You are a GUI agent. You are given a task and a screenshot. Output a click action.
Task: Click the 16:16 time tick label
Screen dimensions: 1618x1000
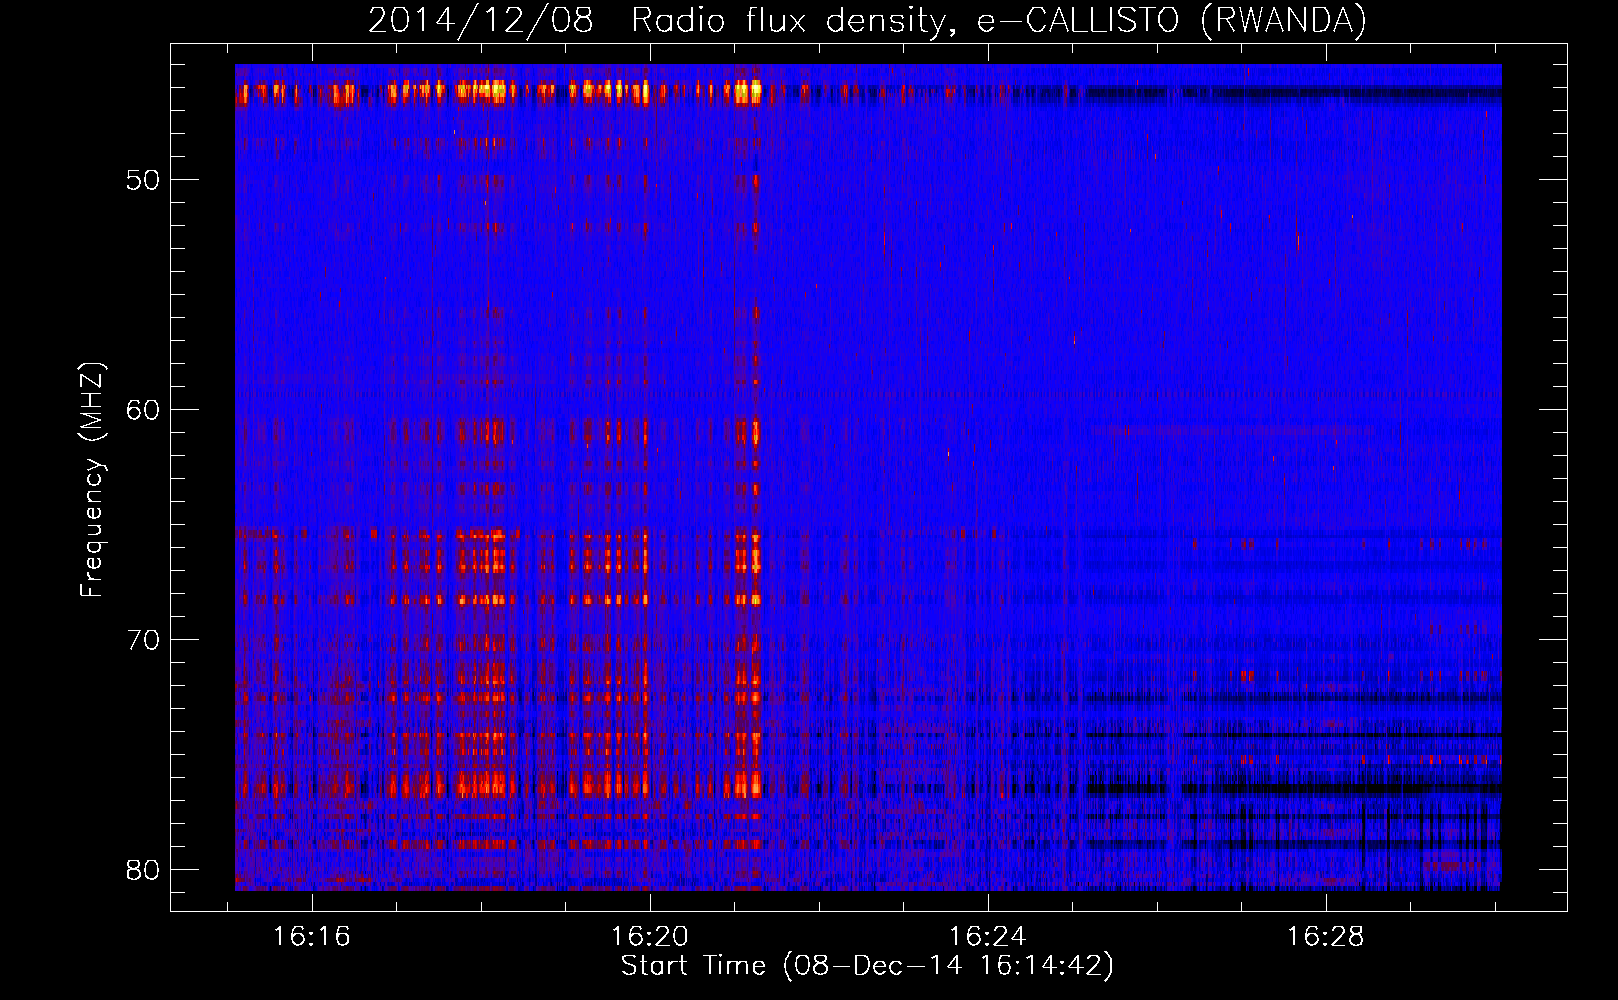(x=312, y=937)
